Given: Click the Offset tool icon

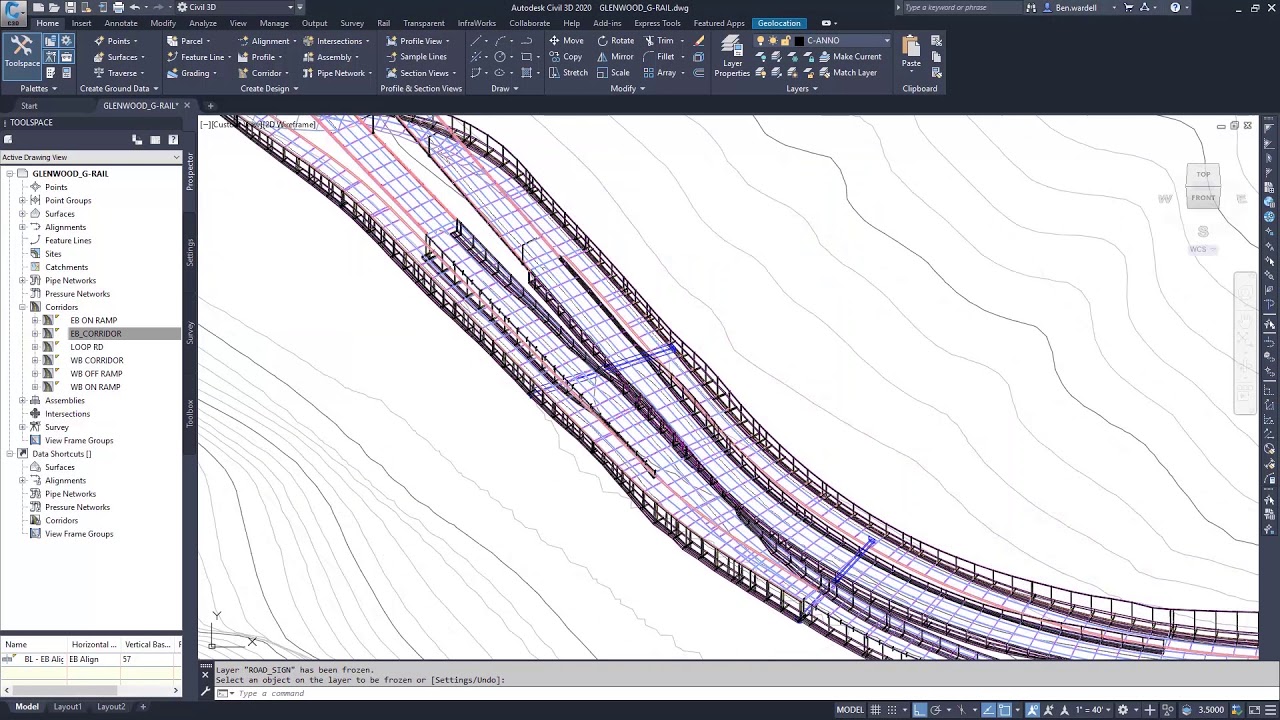Looking at the screenshot, I should (x=699, y=73).
